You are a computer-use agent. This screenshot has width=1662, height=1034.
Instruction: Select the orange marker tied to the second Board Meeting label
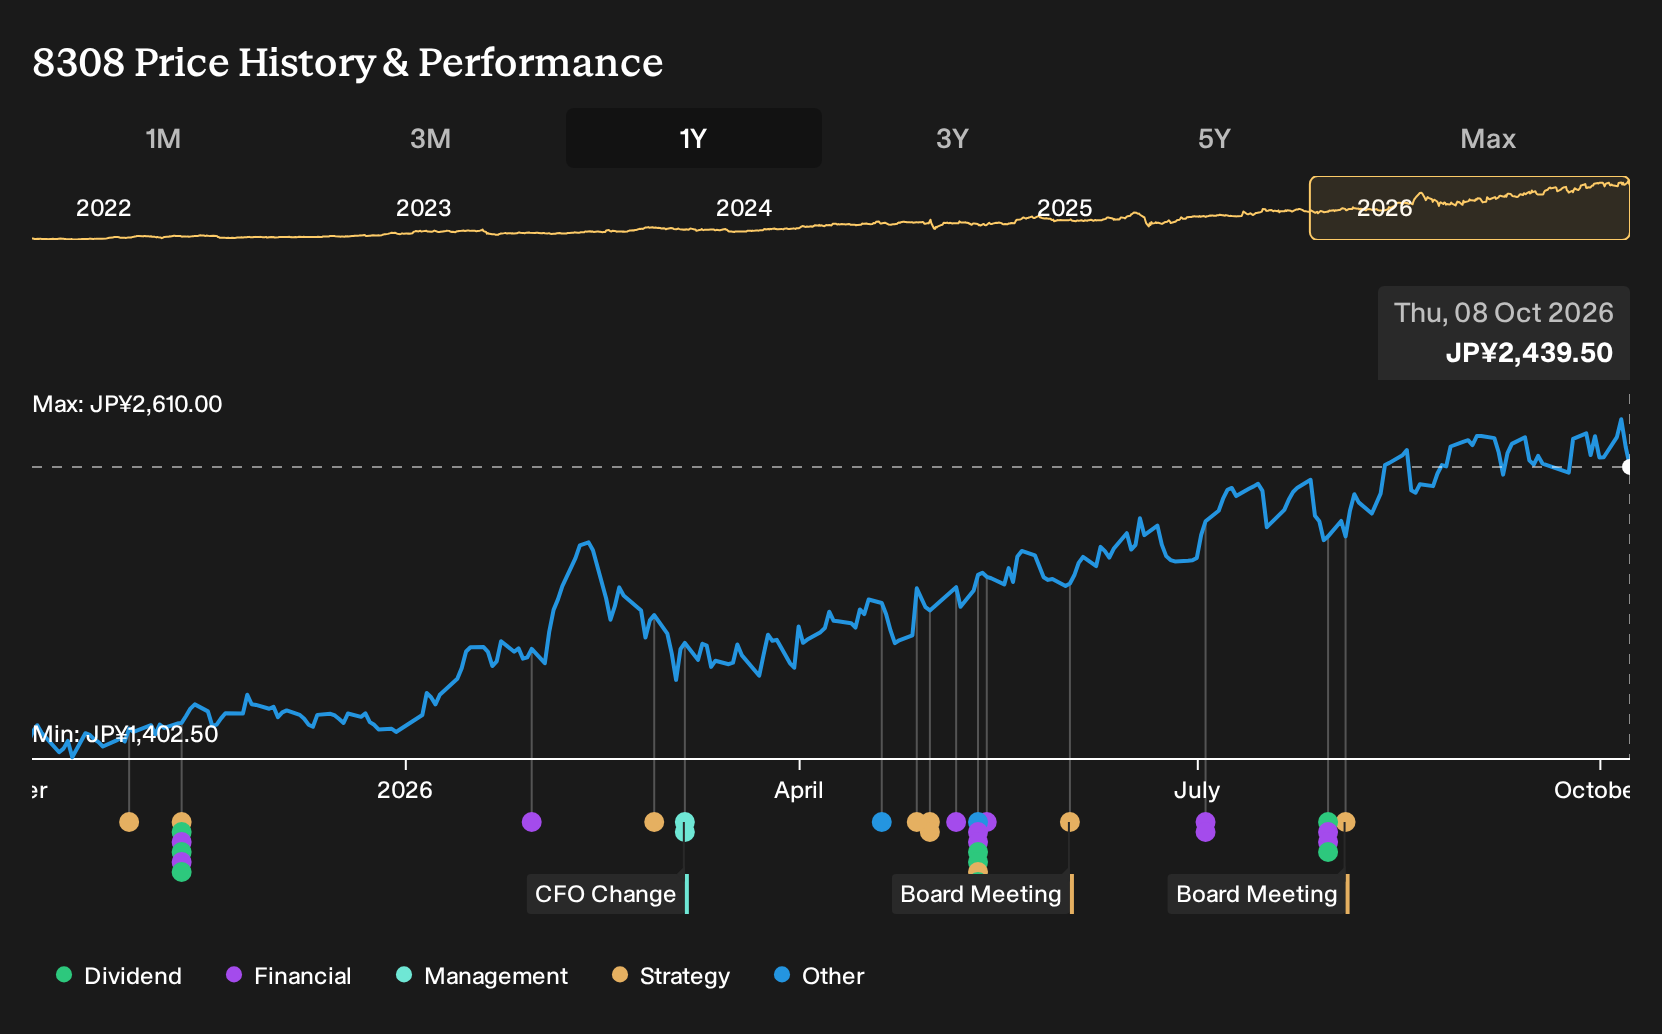click(1346, 822)
